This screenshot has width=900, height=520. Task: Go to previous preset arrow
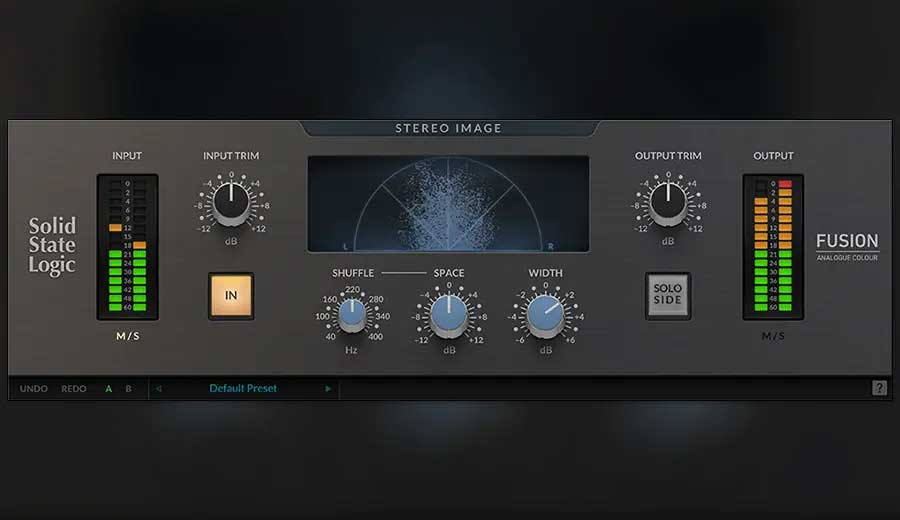coord(158,389)
